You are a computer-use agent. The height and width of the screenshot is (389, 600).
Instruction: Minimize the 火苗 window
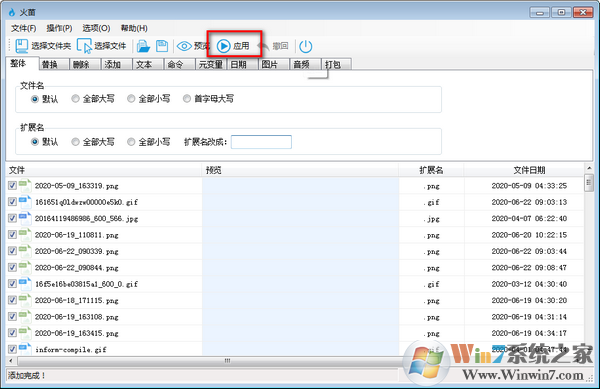[x=540, y=13]
